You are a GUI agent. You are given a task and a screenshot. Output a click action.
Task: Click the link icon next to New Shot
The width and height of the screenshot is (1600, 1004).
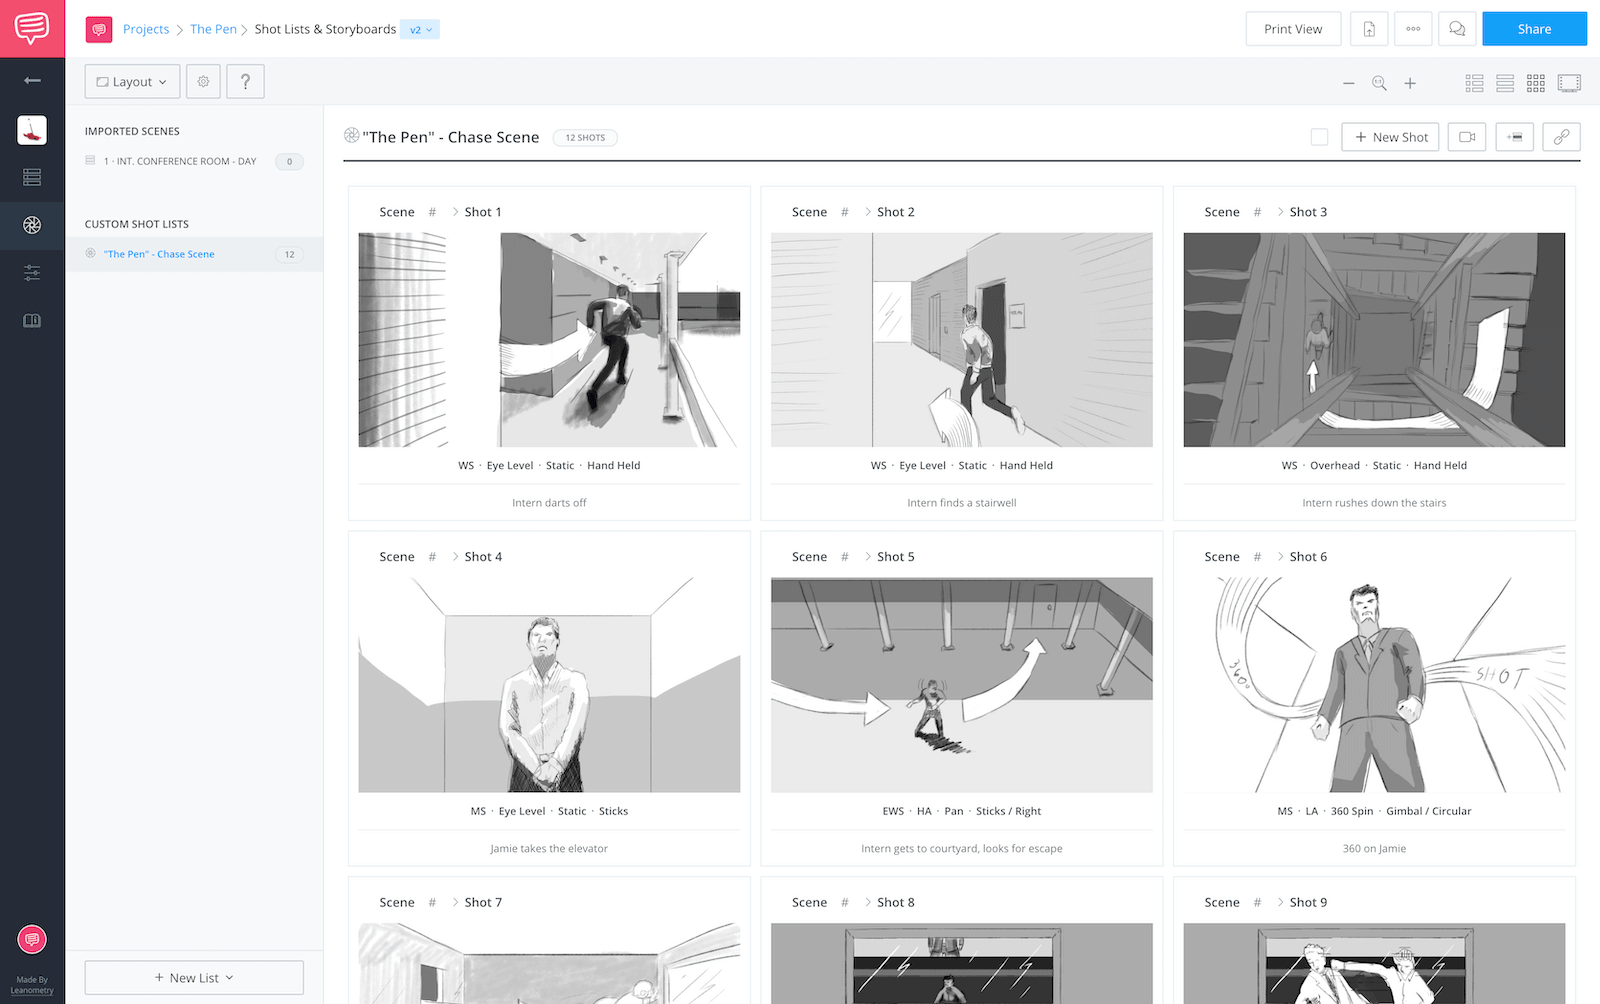tap(1561, 137)
